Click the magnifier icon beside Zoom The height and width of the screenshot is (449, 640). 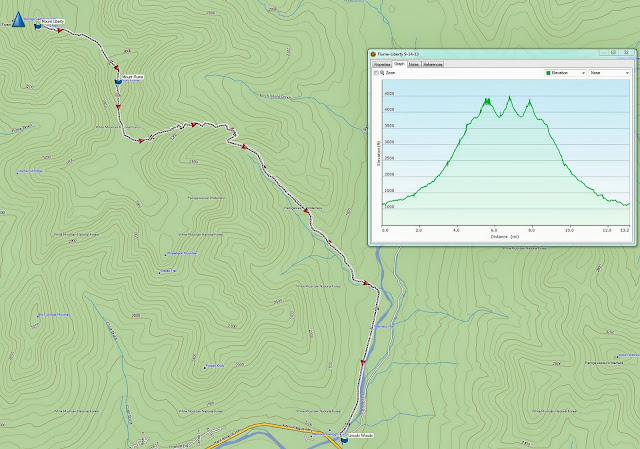(x=382, y=73)
